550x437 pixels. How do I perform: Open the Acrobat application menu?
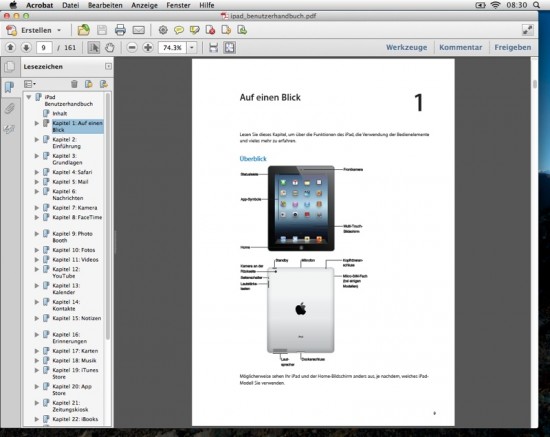(40, 5)
